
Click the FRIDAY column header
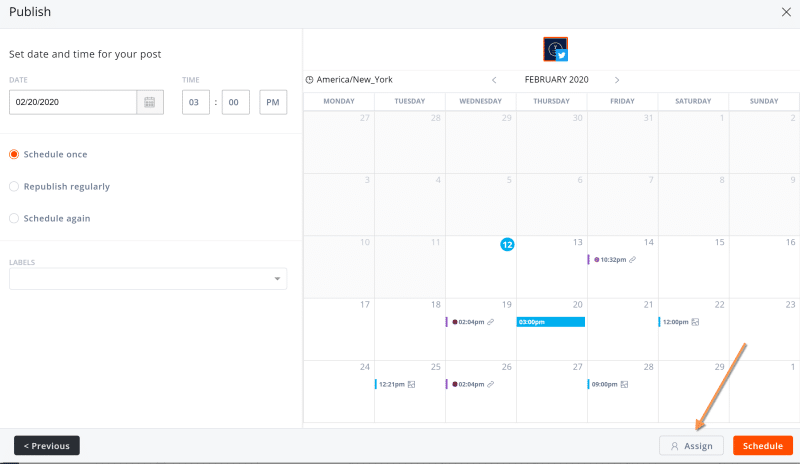[622, 101]
